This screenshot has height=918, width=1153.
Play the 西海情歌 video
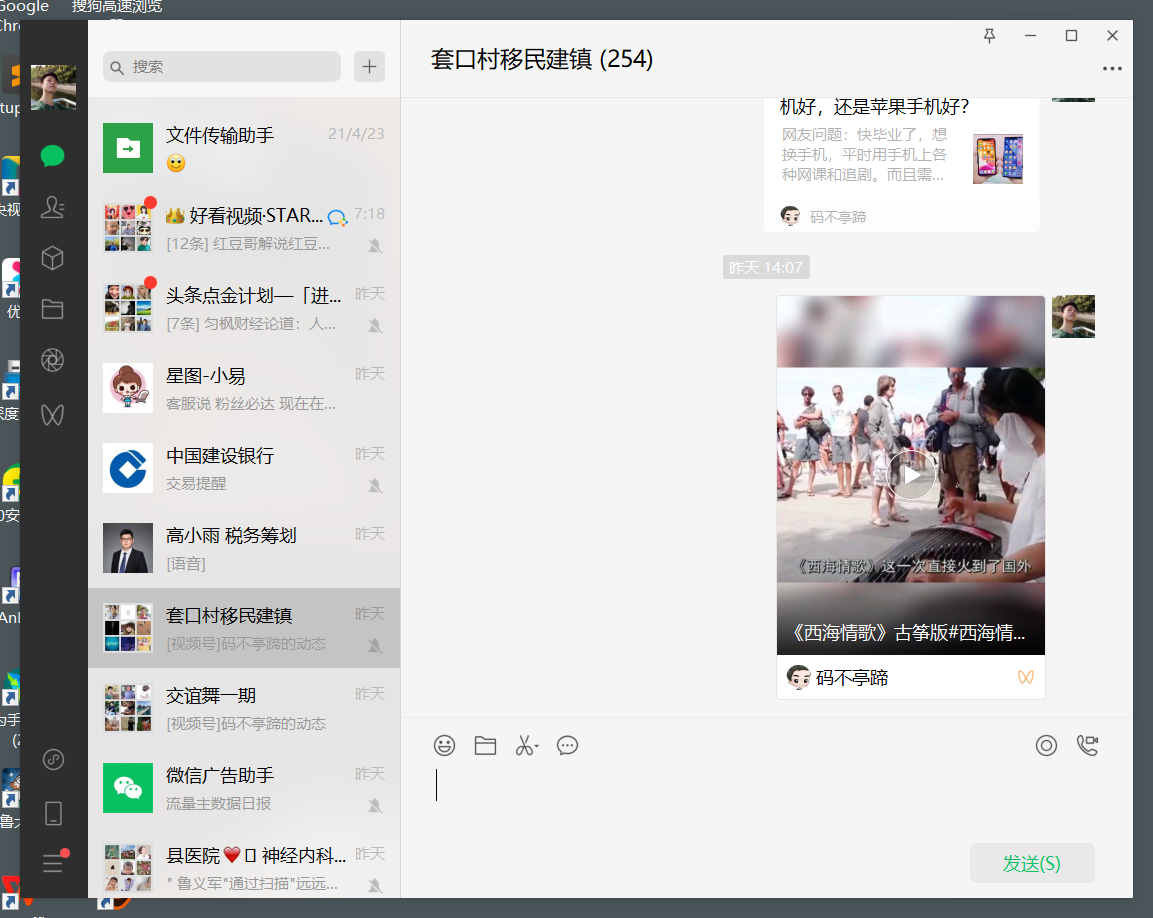911,475
